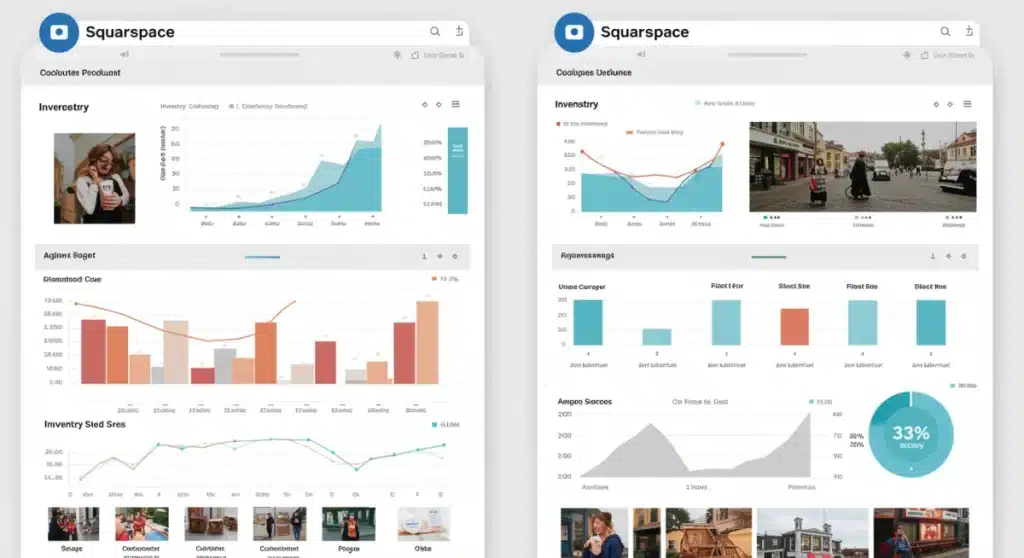The width and height of the screenshot is (1024, 558).
Task: Click the teal progress indicator in the Rejunesaangs bar
Action: coord(769,257)
